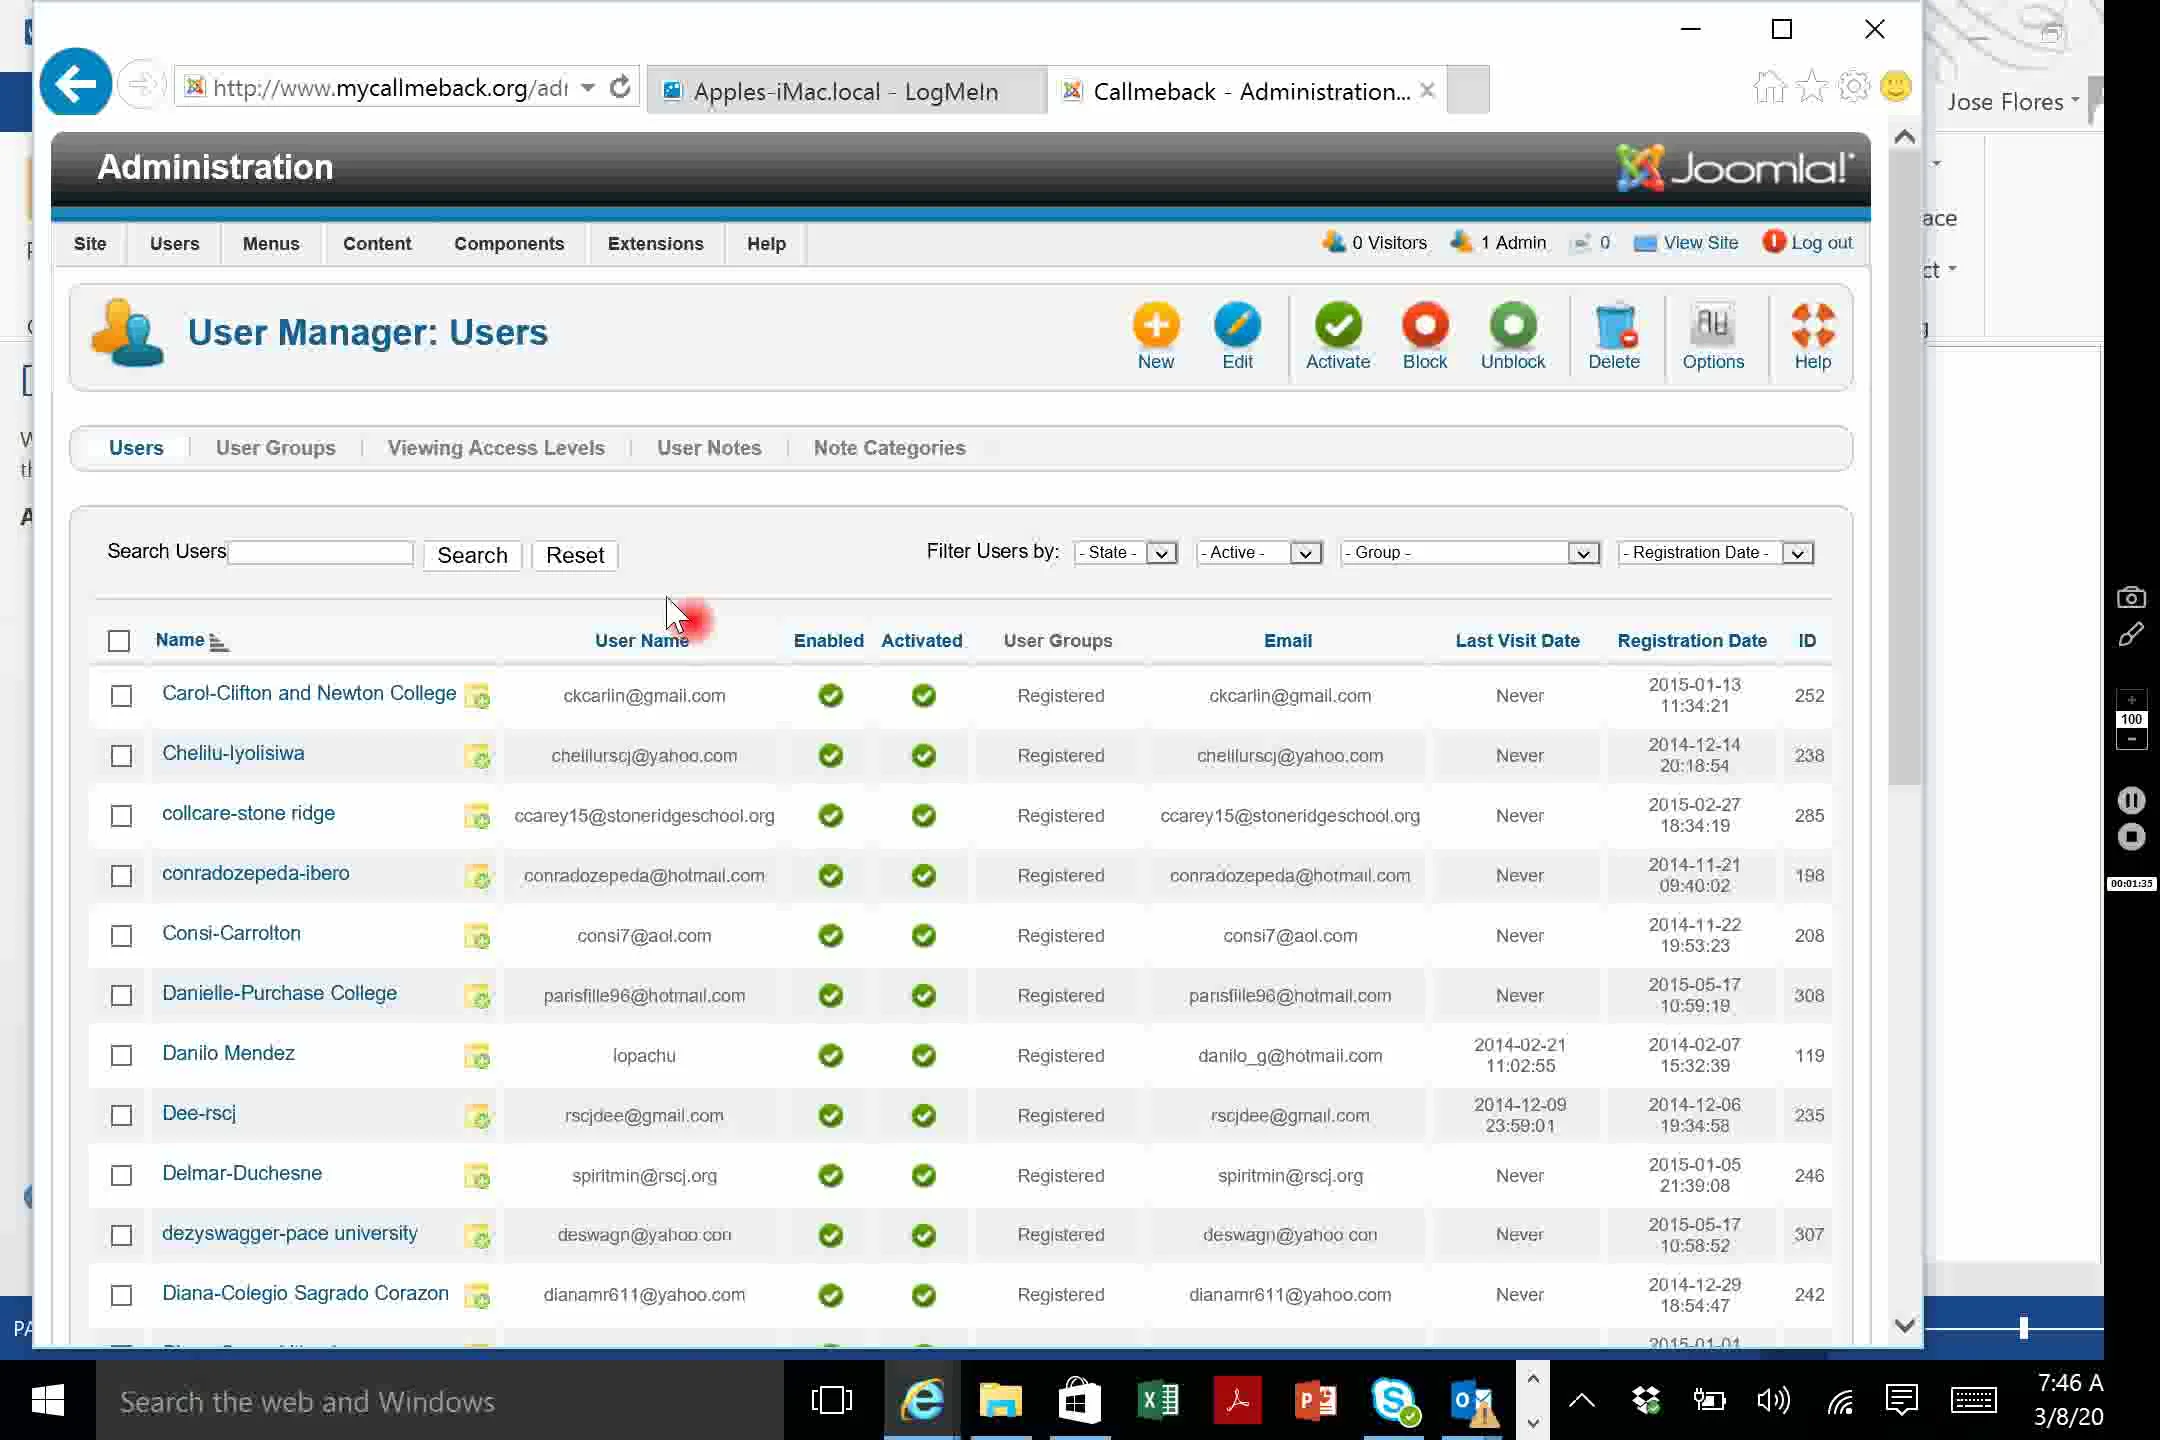2160x1440 pixels.
Task: Open the Users menu
Action: pyautogui.click(x=175, y=243)
